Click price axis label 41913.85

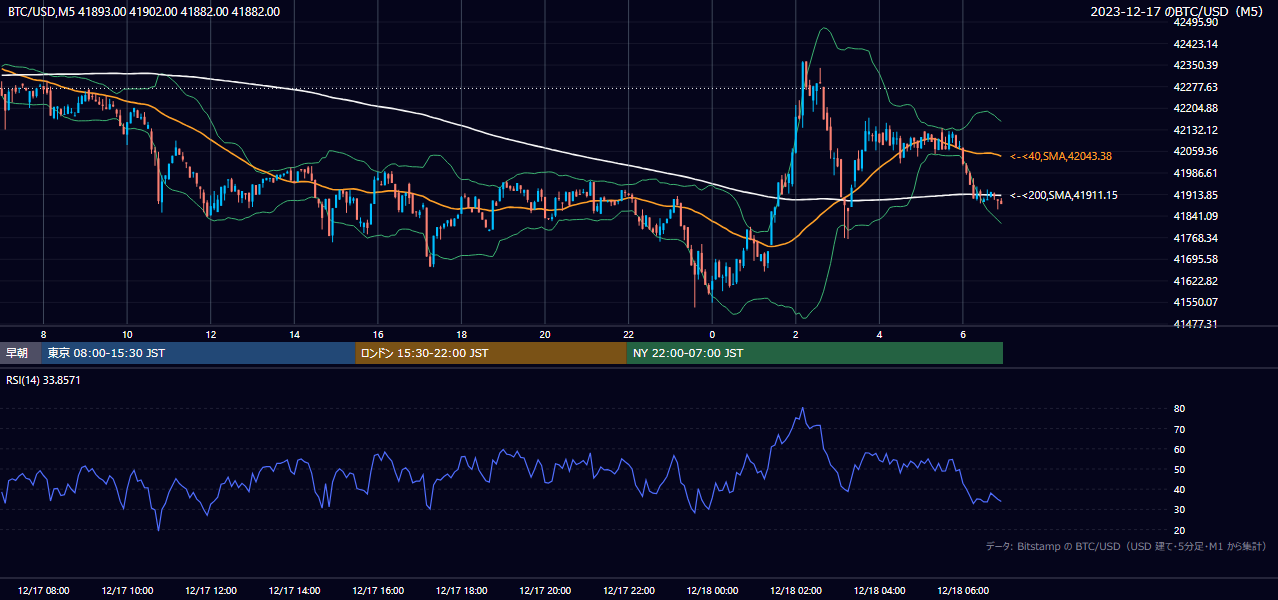(1195, 195)
